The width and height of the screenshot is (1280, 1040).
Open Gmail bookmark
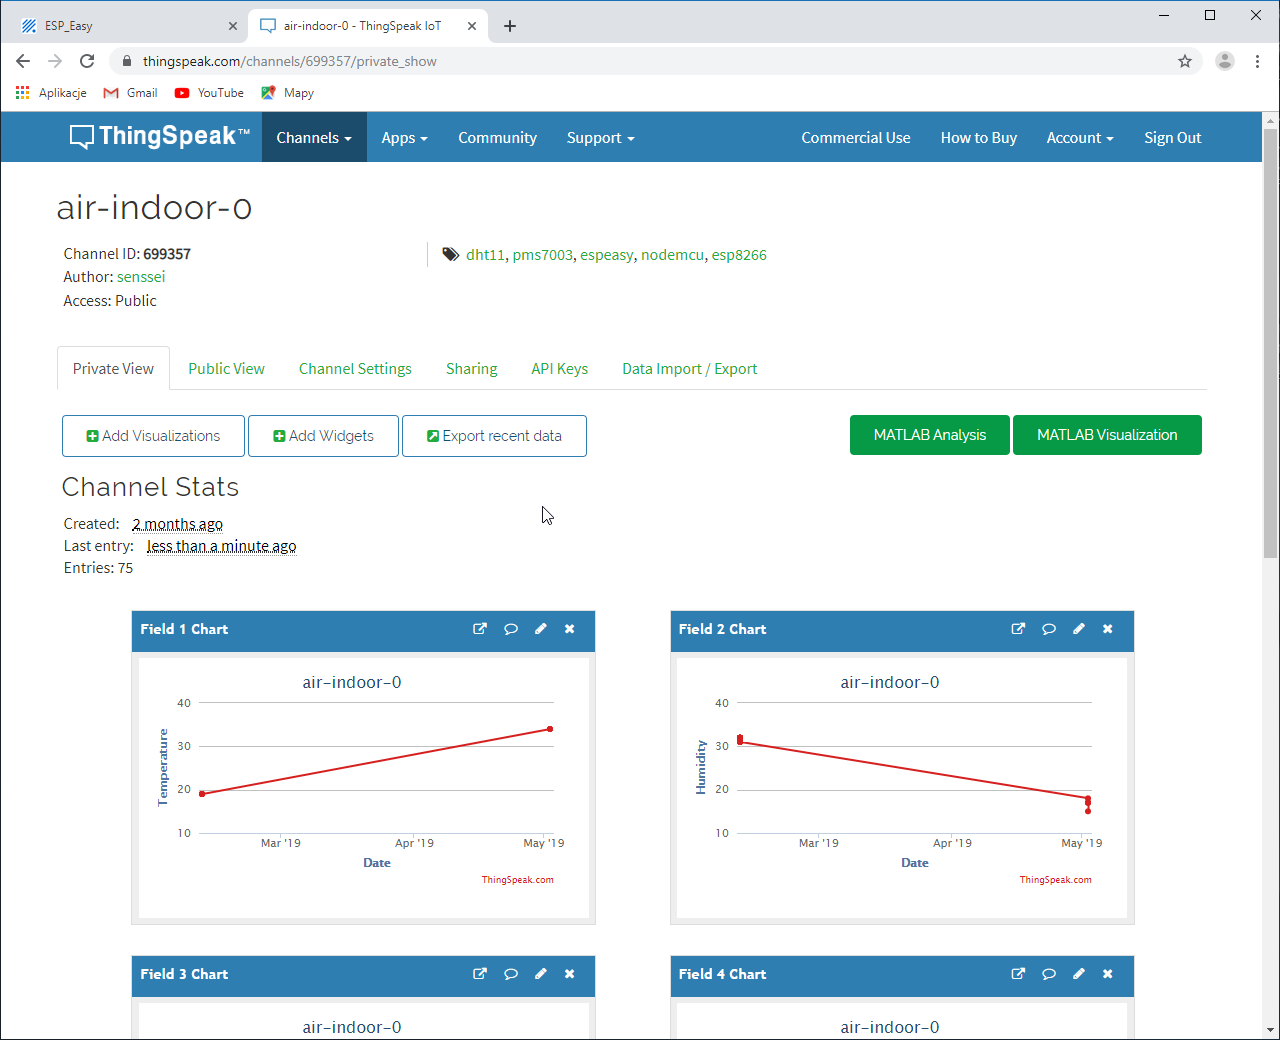[x=130, y=93]
